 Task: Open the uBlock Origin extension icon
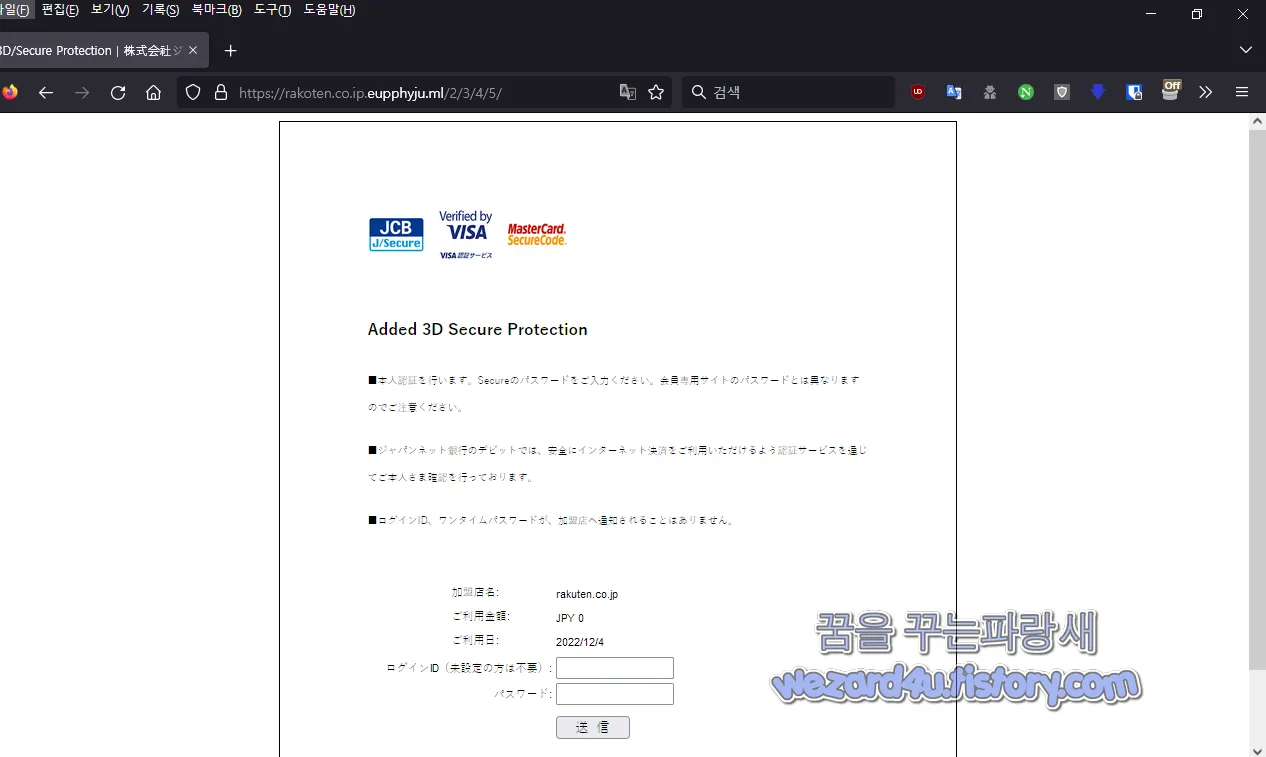916,92
